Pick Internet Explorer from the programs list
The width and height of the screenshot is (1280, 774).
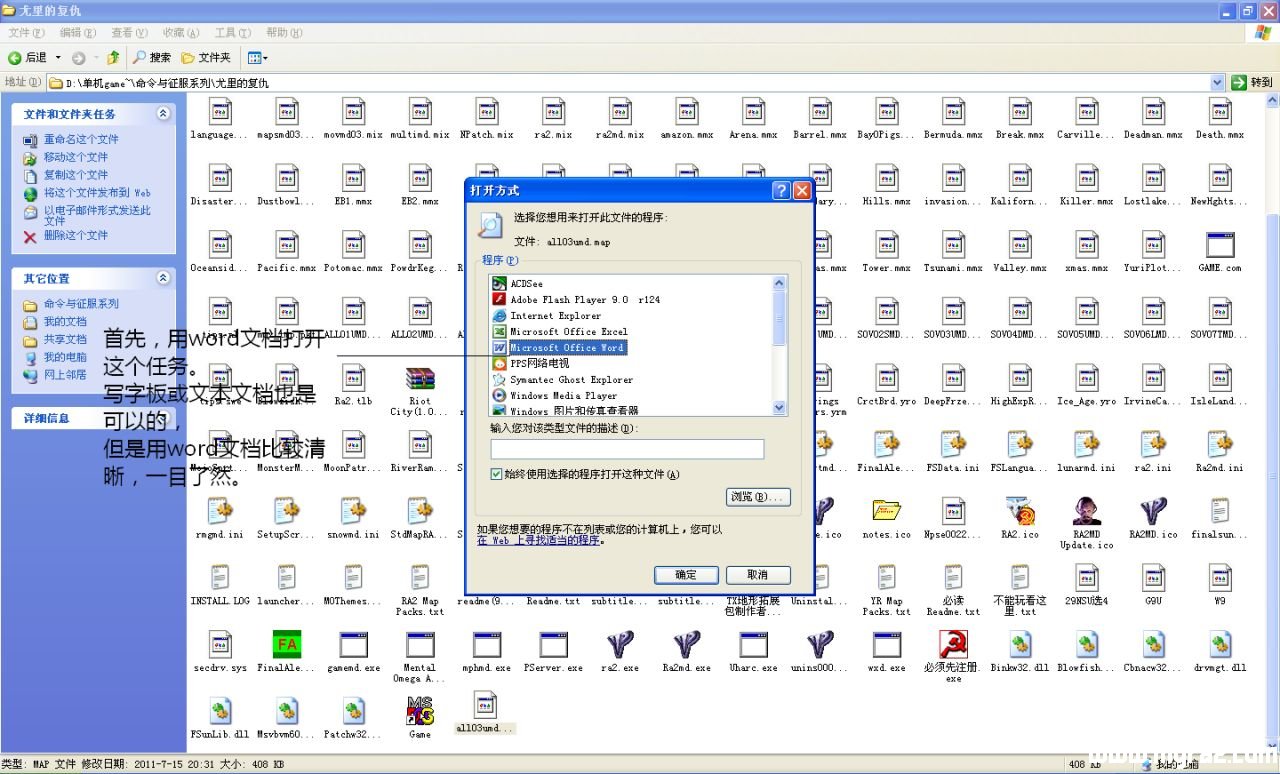[x=556, y=316]
